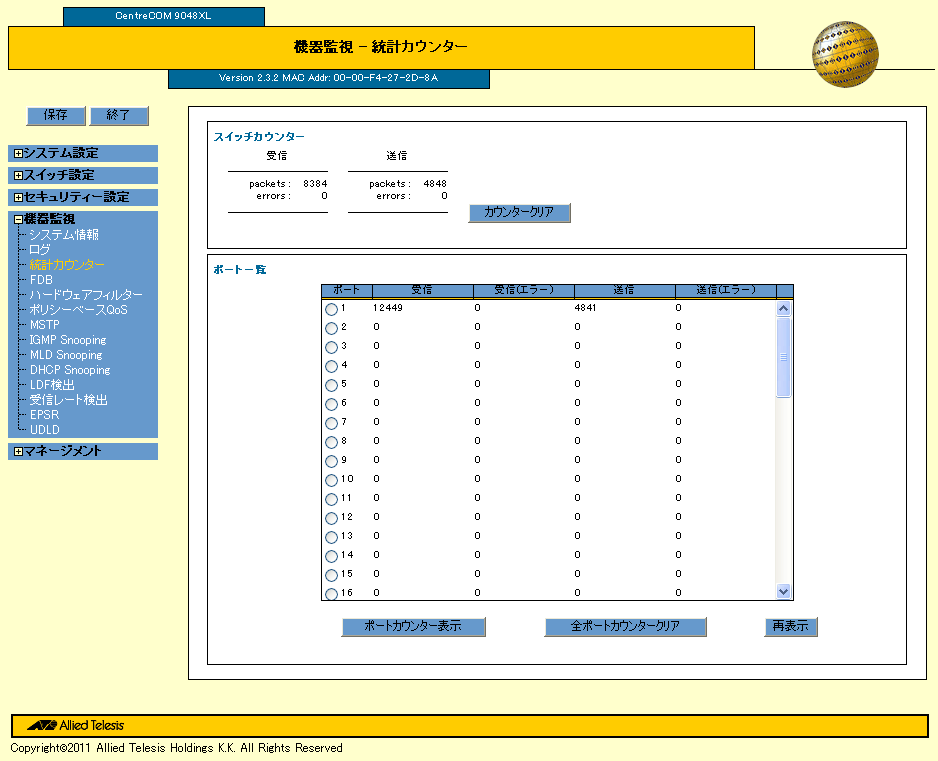Open ハードウェアフィルター in the sidebar
938x761 pixels.
click(86, 295)
